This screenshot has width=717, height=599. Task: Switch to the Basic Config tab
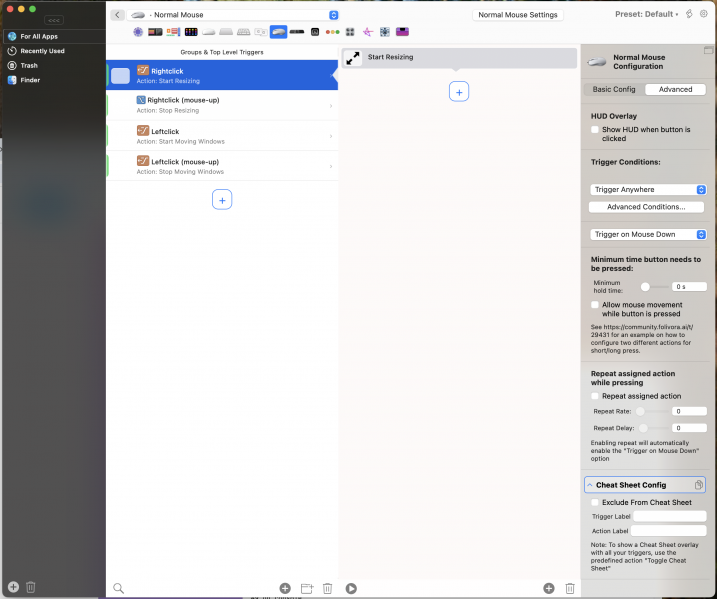[x=614, y=90]
